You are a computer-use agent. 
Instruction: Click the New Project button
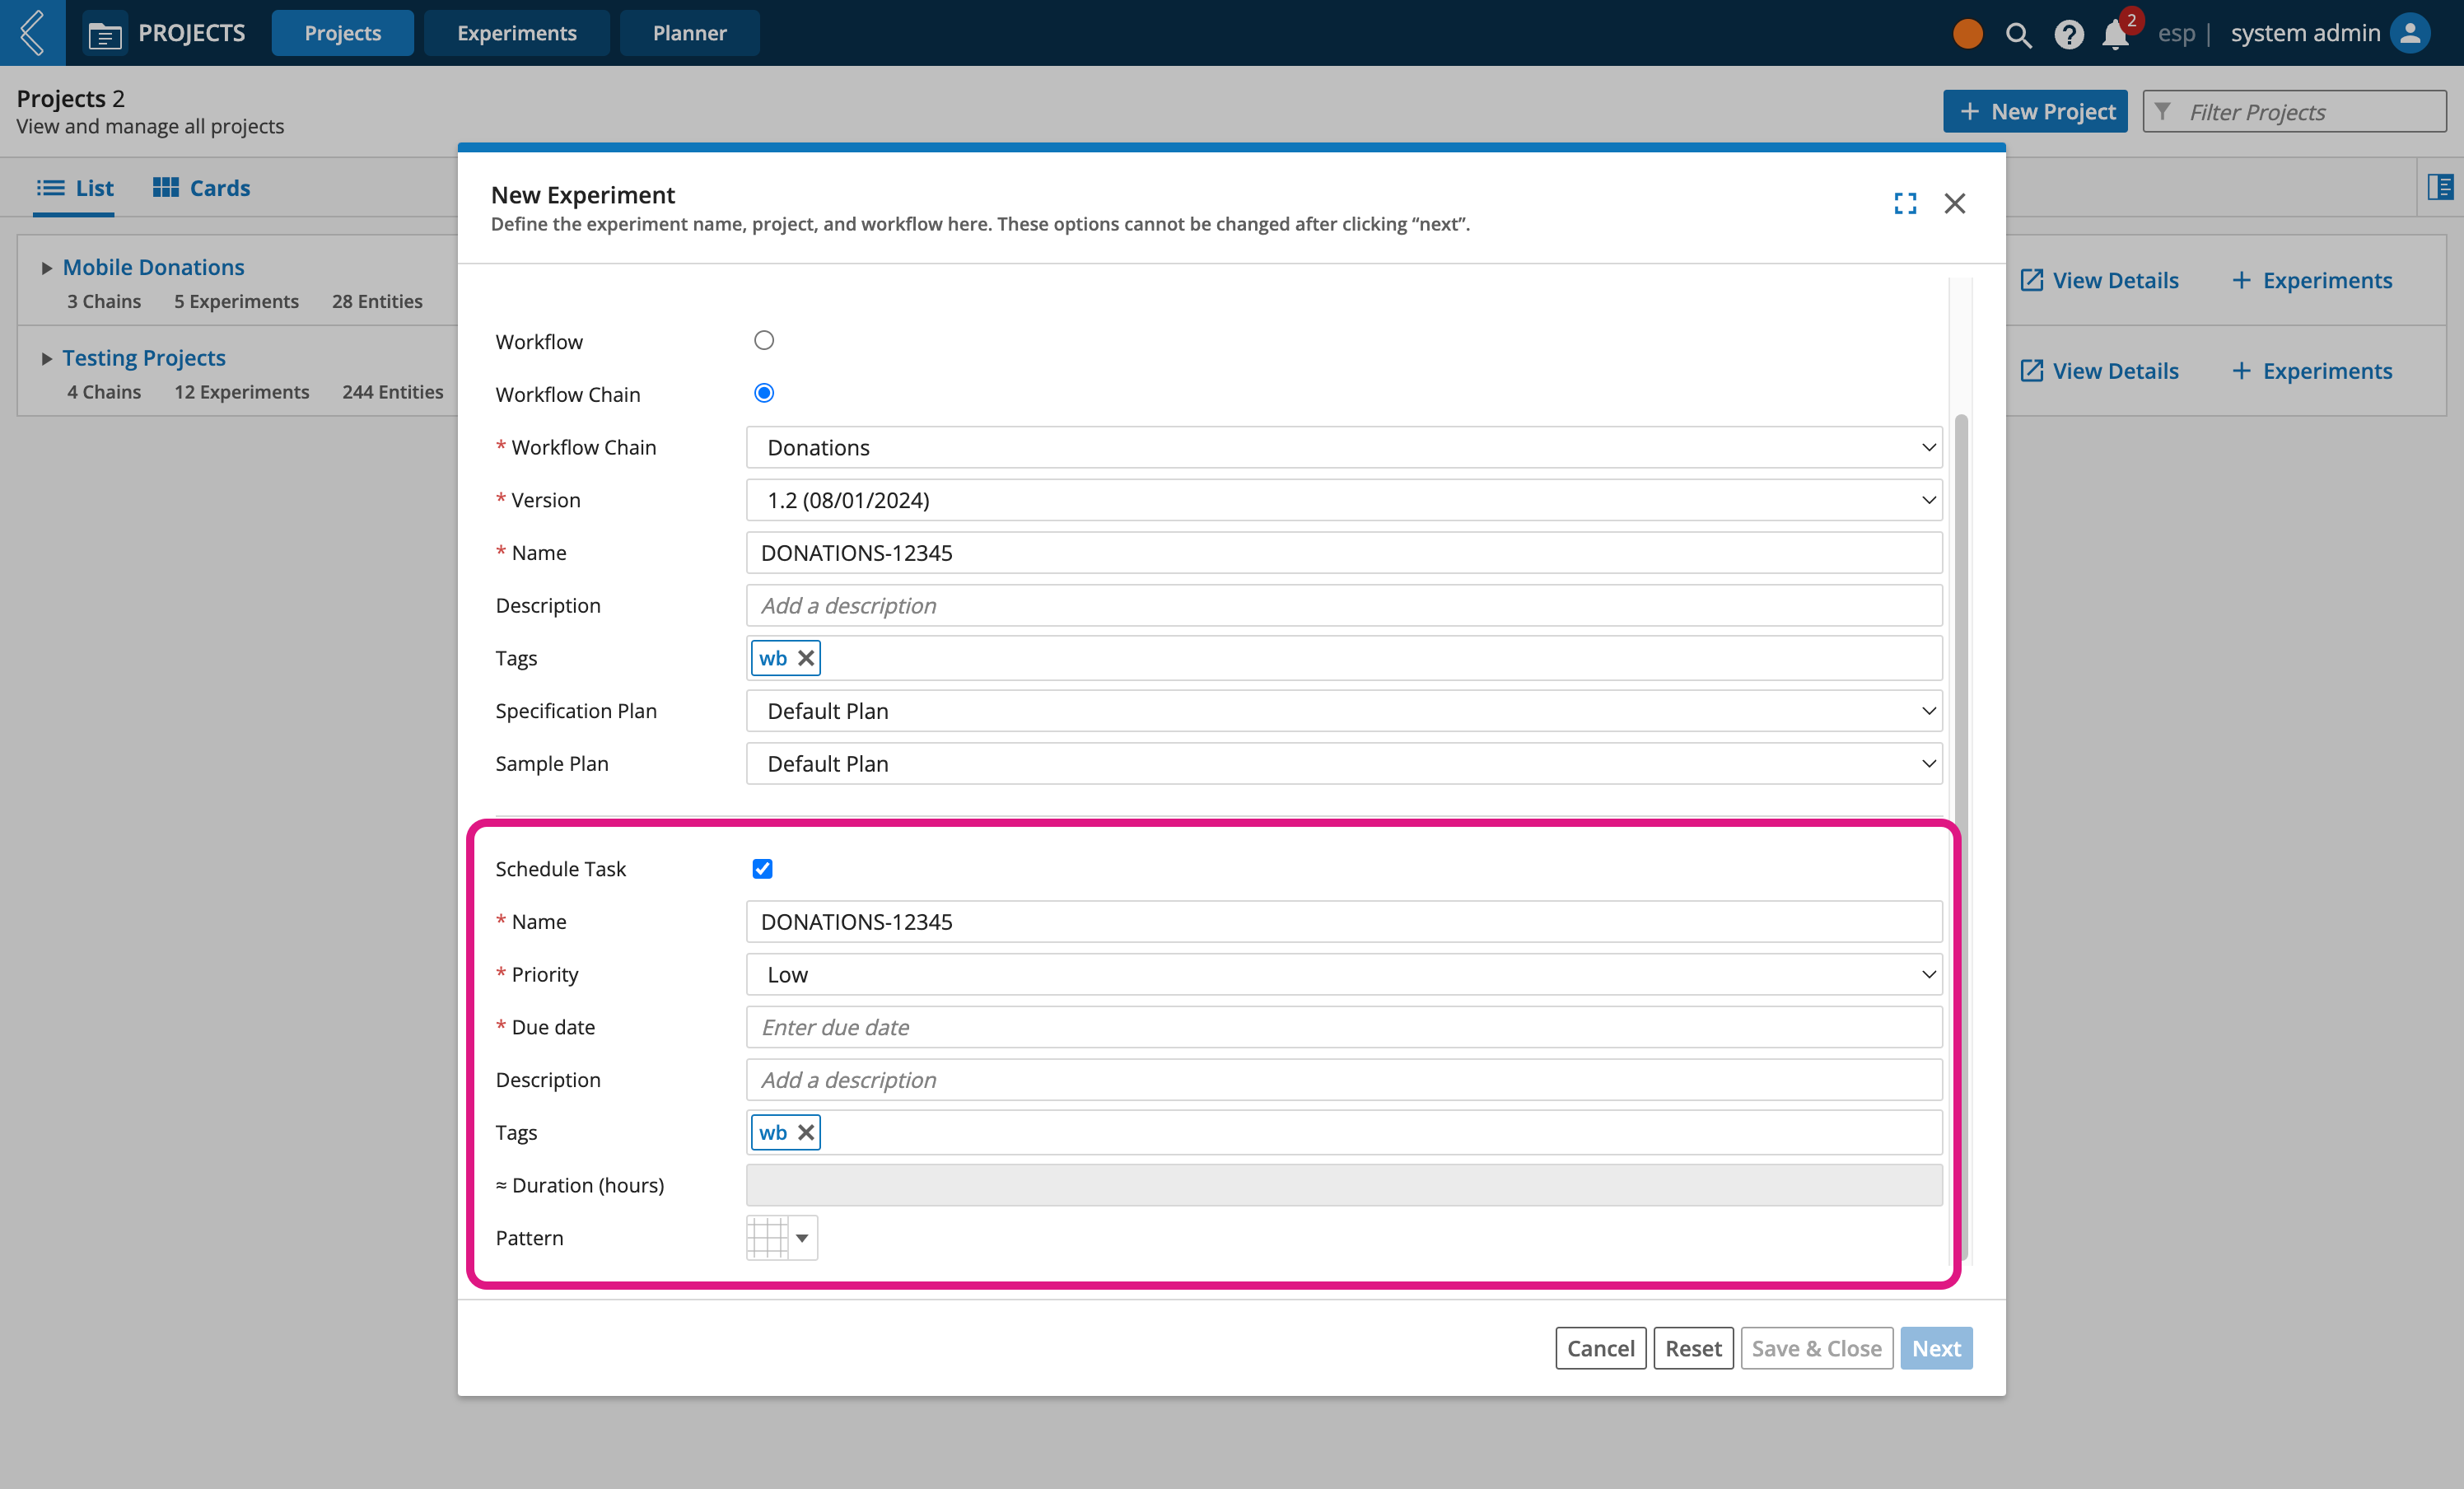coord(2035,111)
